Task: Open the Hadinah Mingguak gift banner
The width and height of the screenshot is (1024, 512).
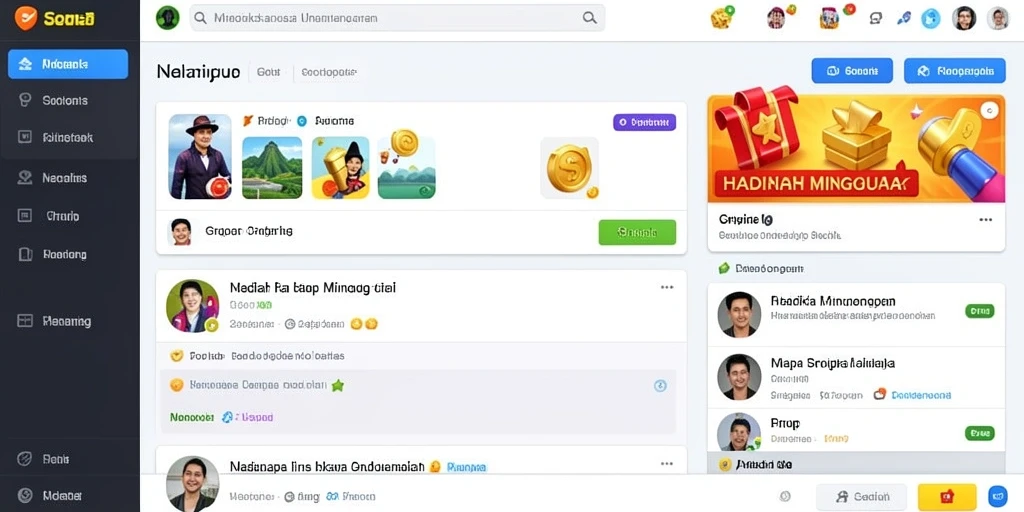Action: 856,148
